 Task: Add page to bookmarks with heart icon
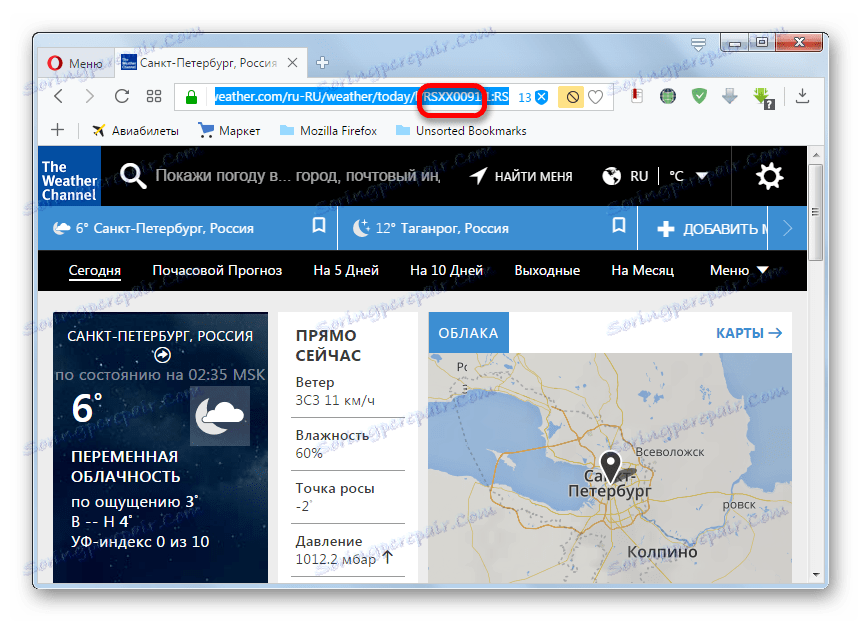595,97
